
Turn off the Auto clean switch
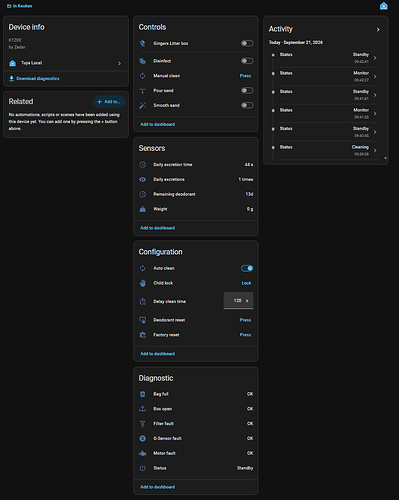(x=247, y=268)
